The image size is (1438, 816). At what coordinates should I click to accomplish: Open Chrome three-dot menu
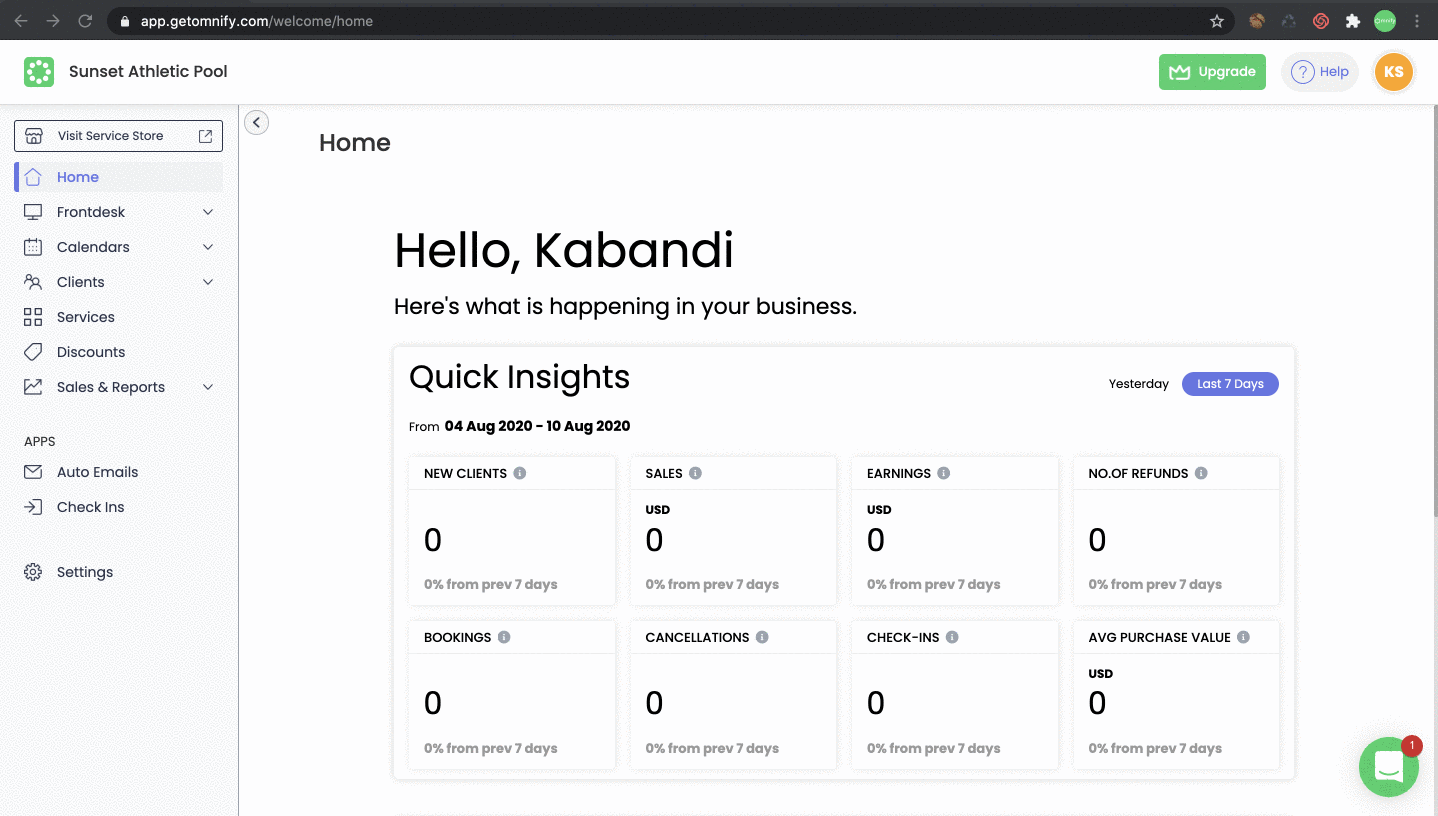point(1417,21)
